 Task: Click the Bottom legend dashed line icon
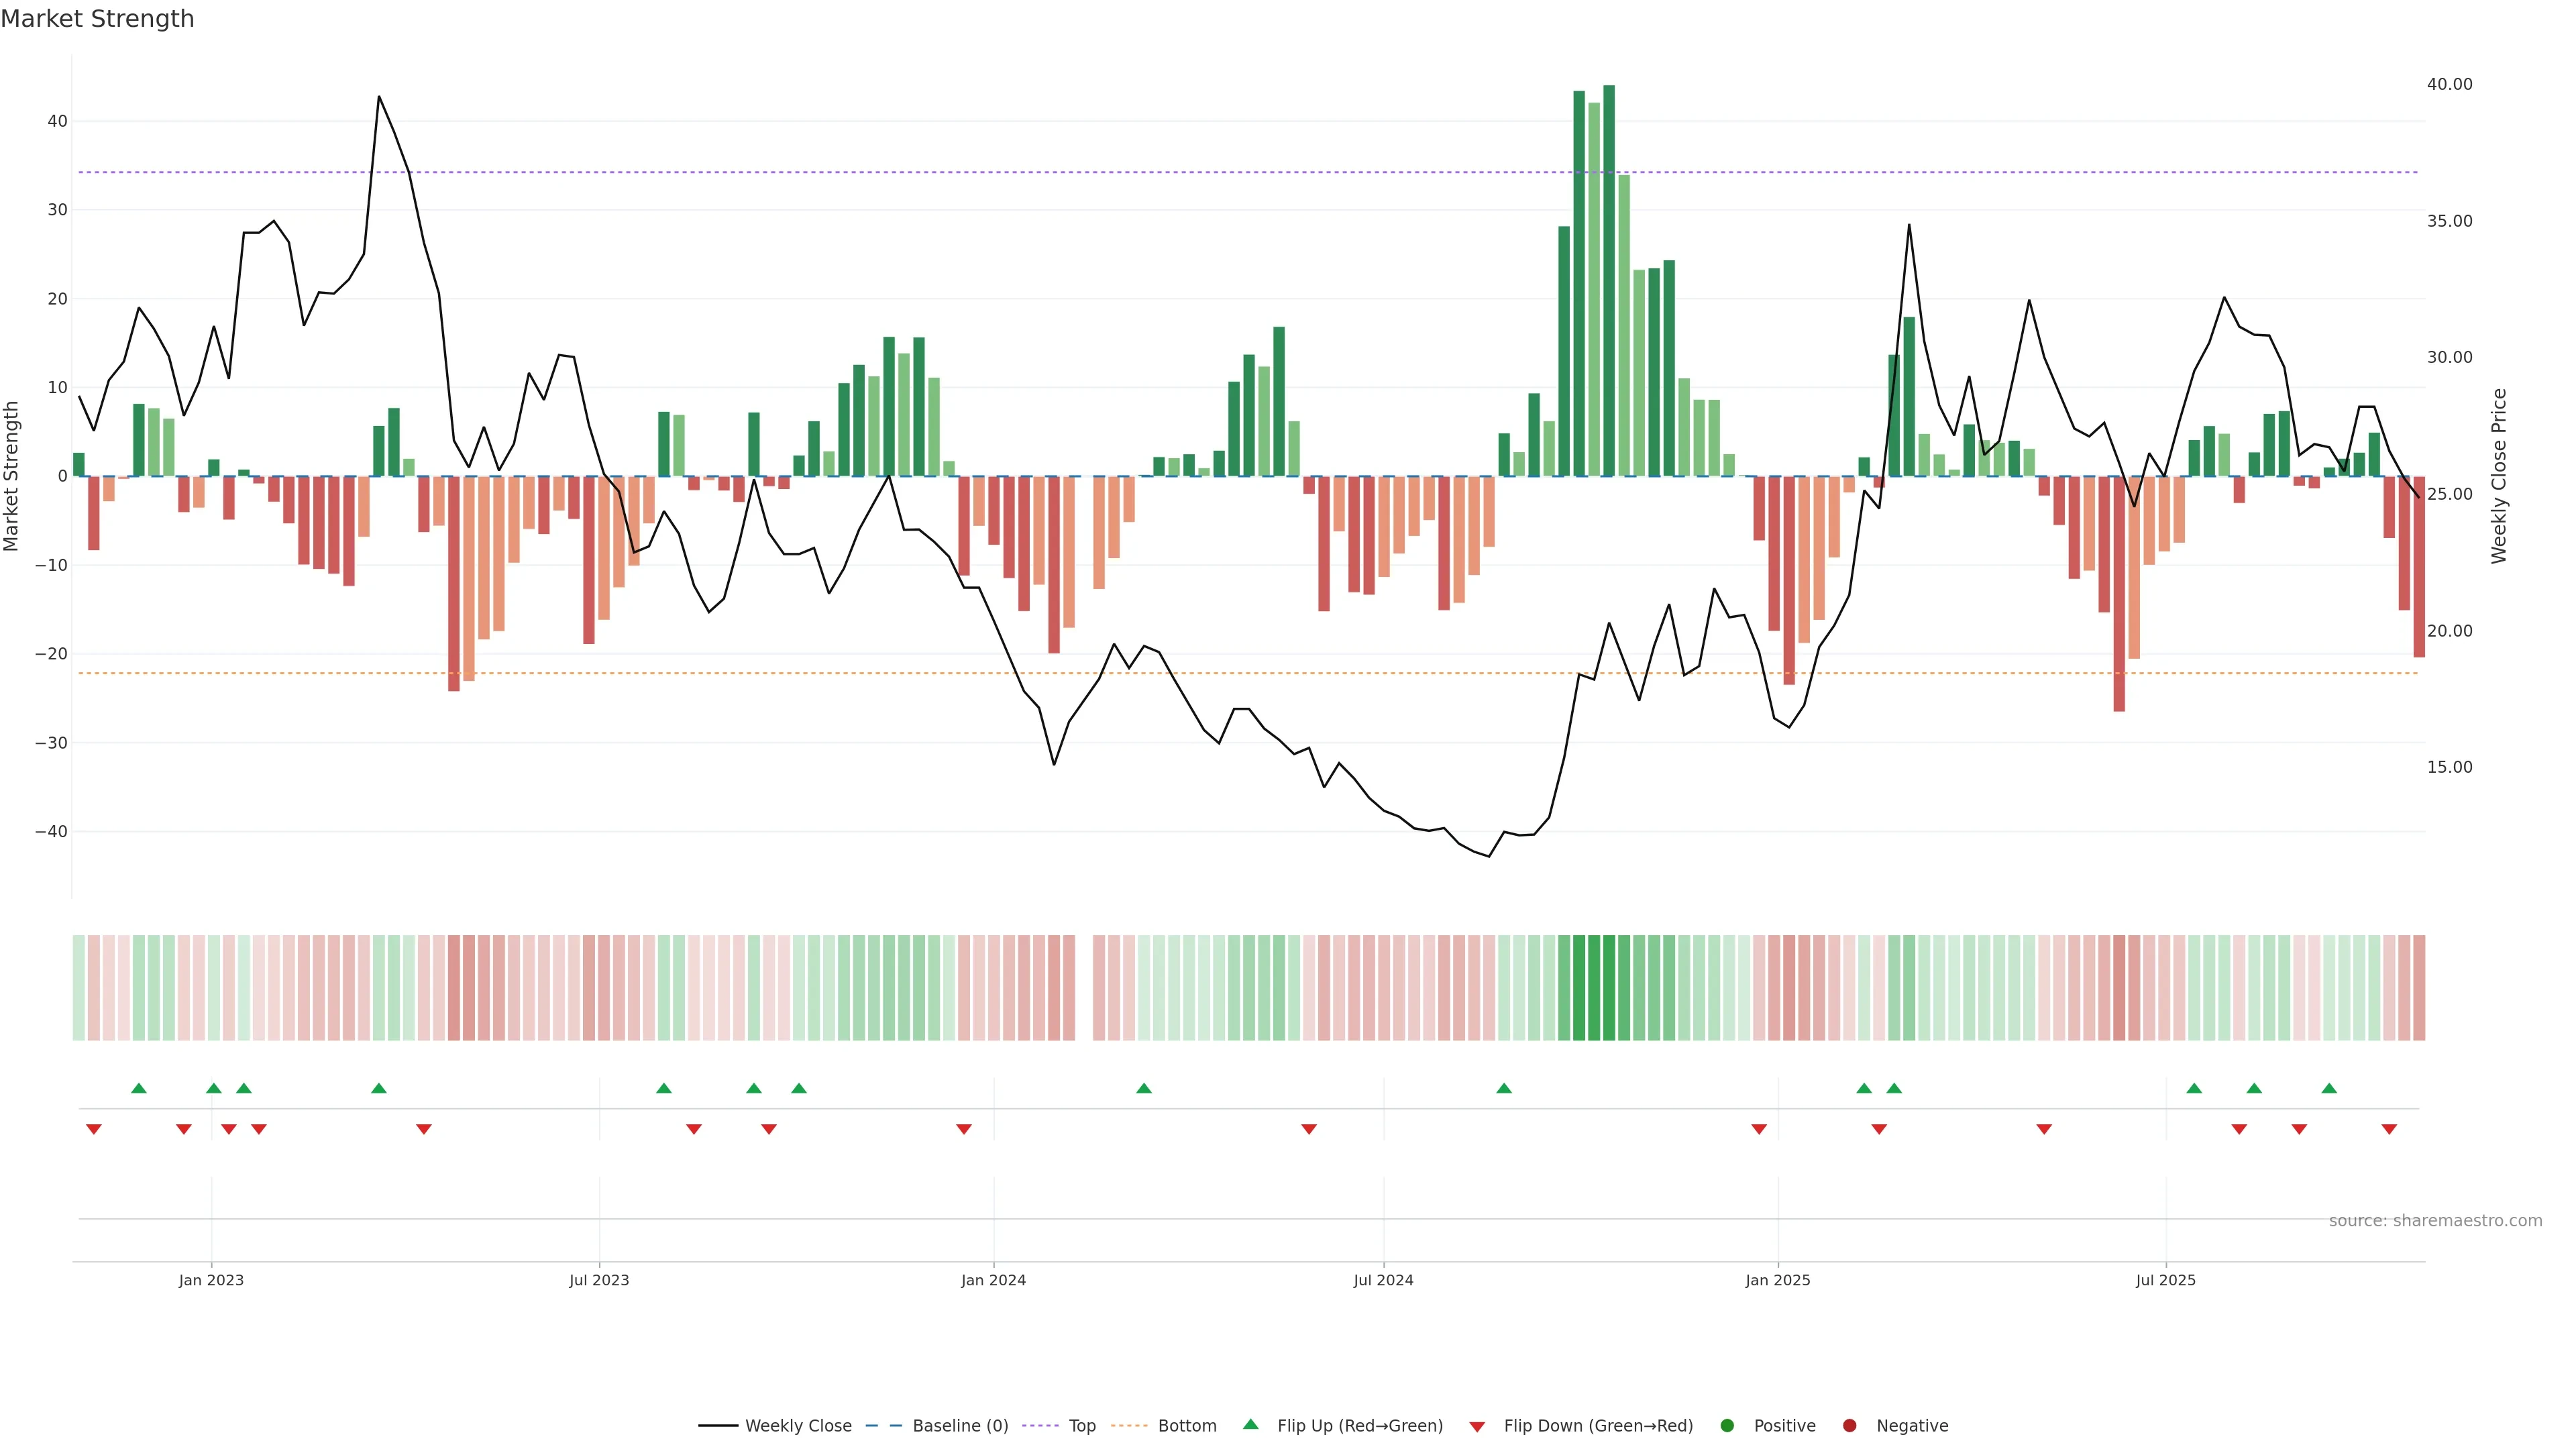point(1129,1426)
